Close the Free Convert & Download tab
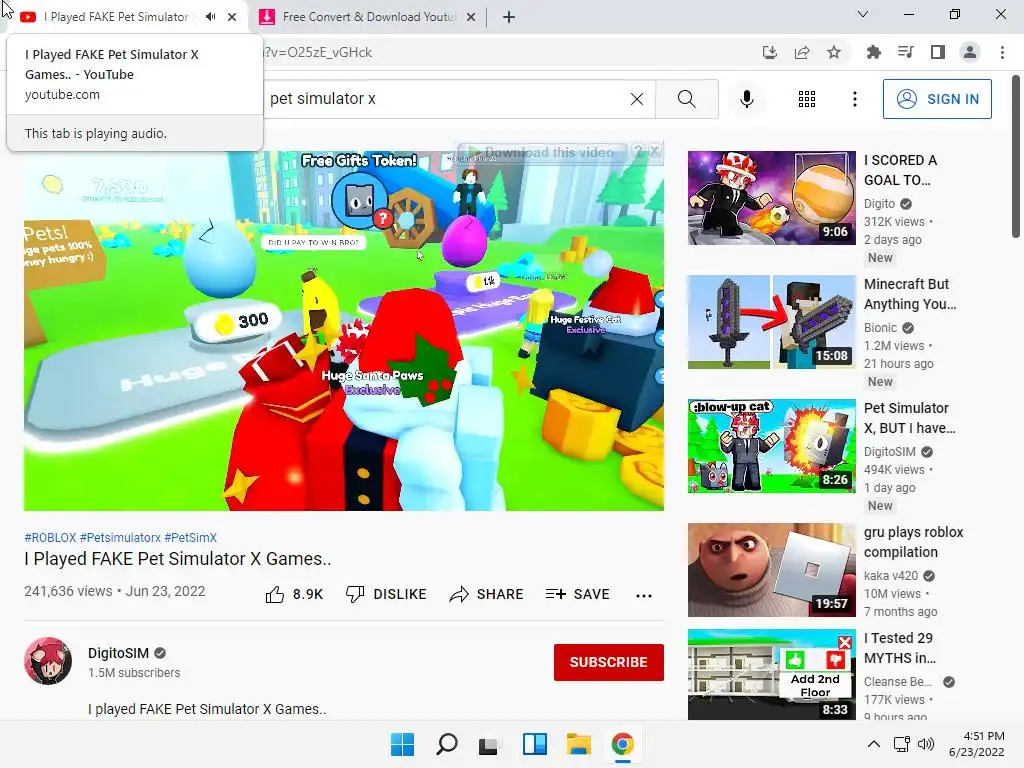Viewport: 1024px width, 768px height. [x=471, y=17]
